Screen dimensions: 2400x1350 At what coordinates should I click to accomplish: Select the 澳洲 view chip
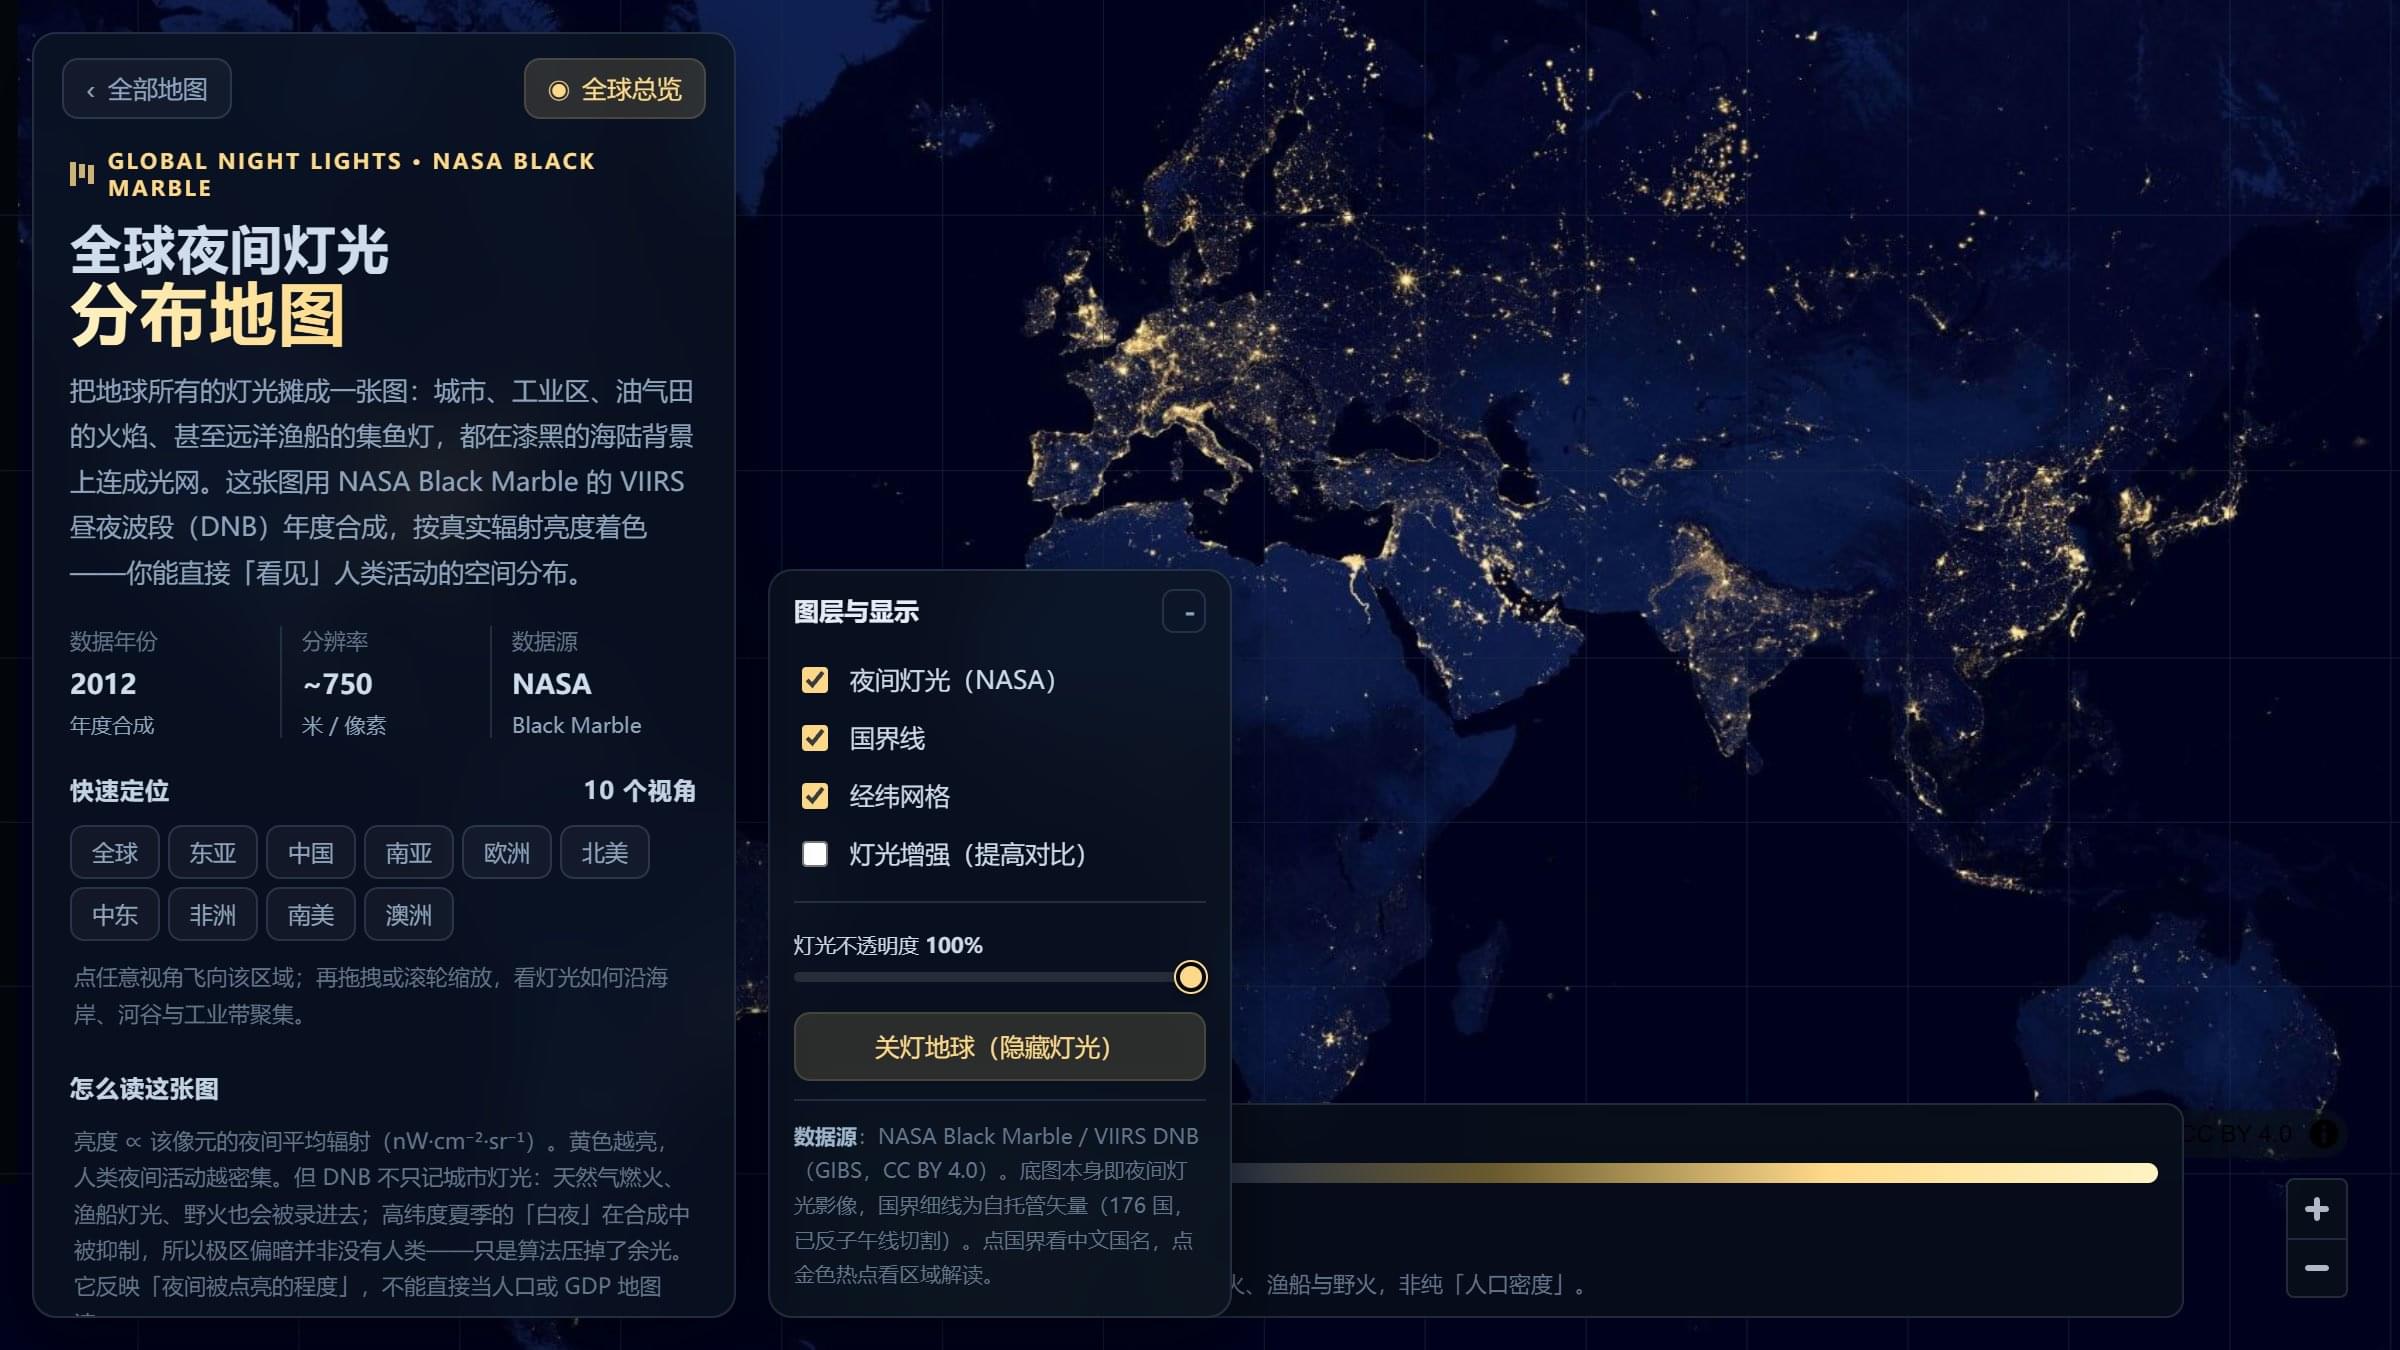pos(409,915)
